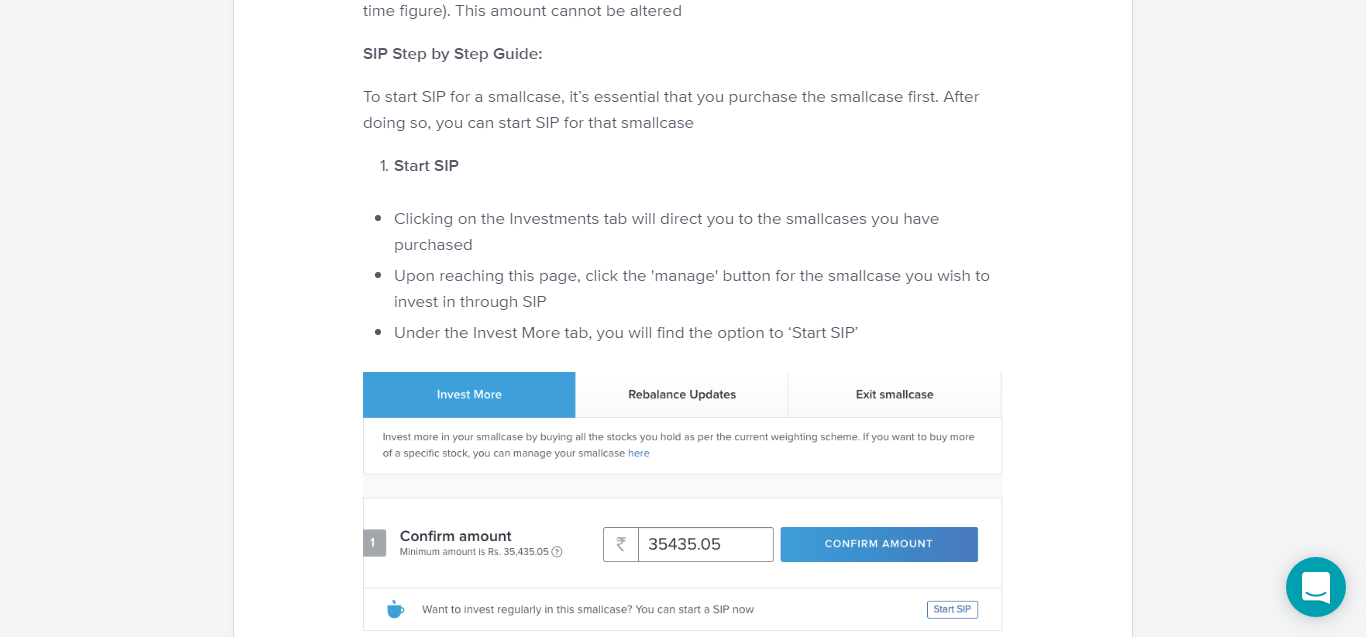Click the 'Confirm amount' label

[x=456, y=536]
